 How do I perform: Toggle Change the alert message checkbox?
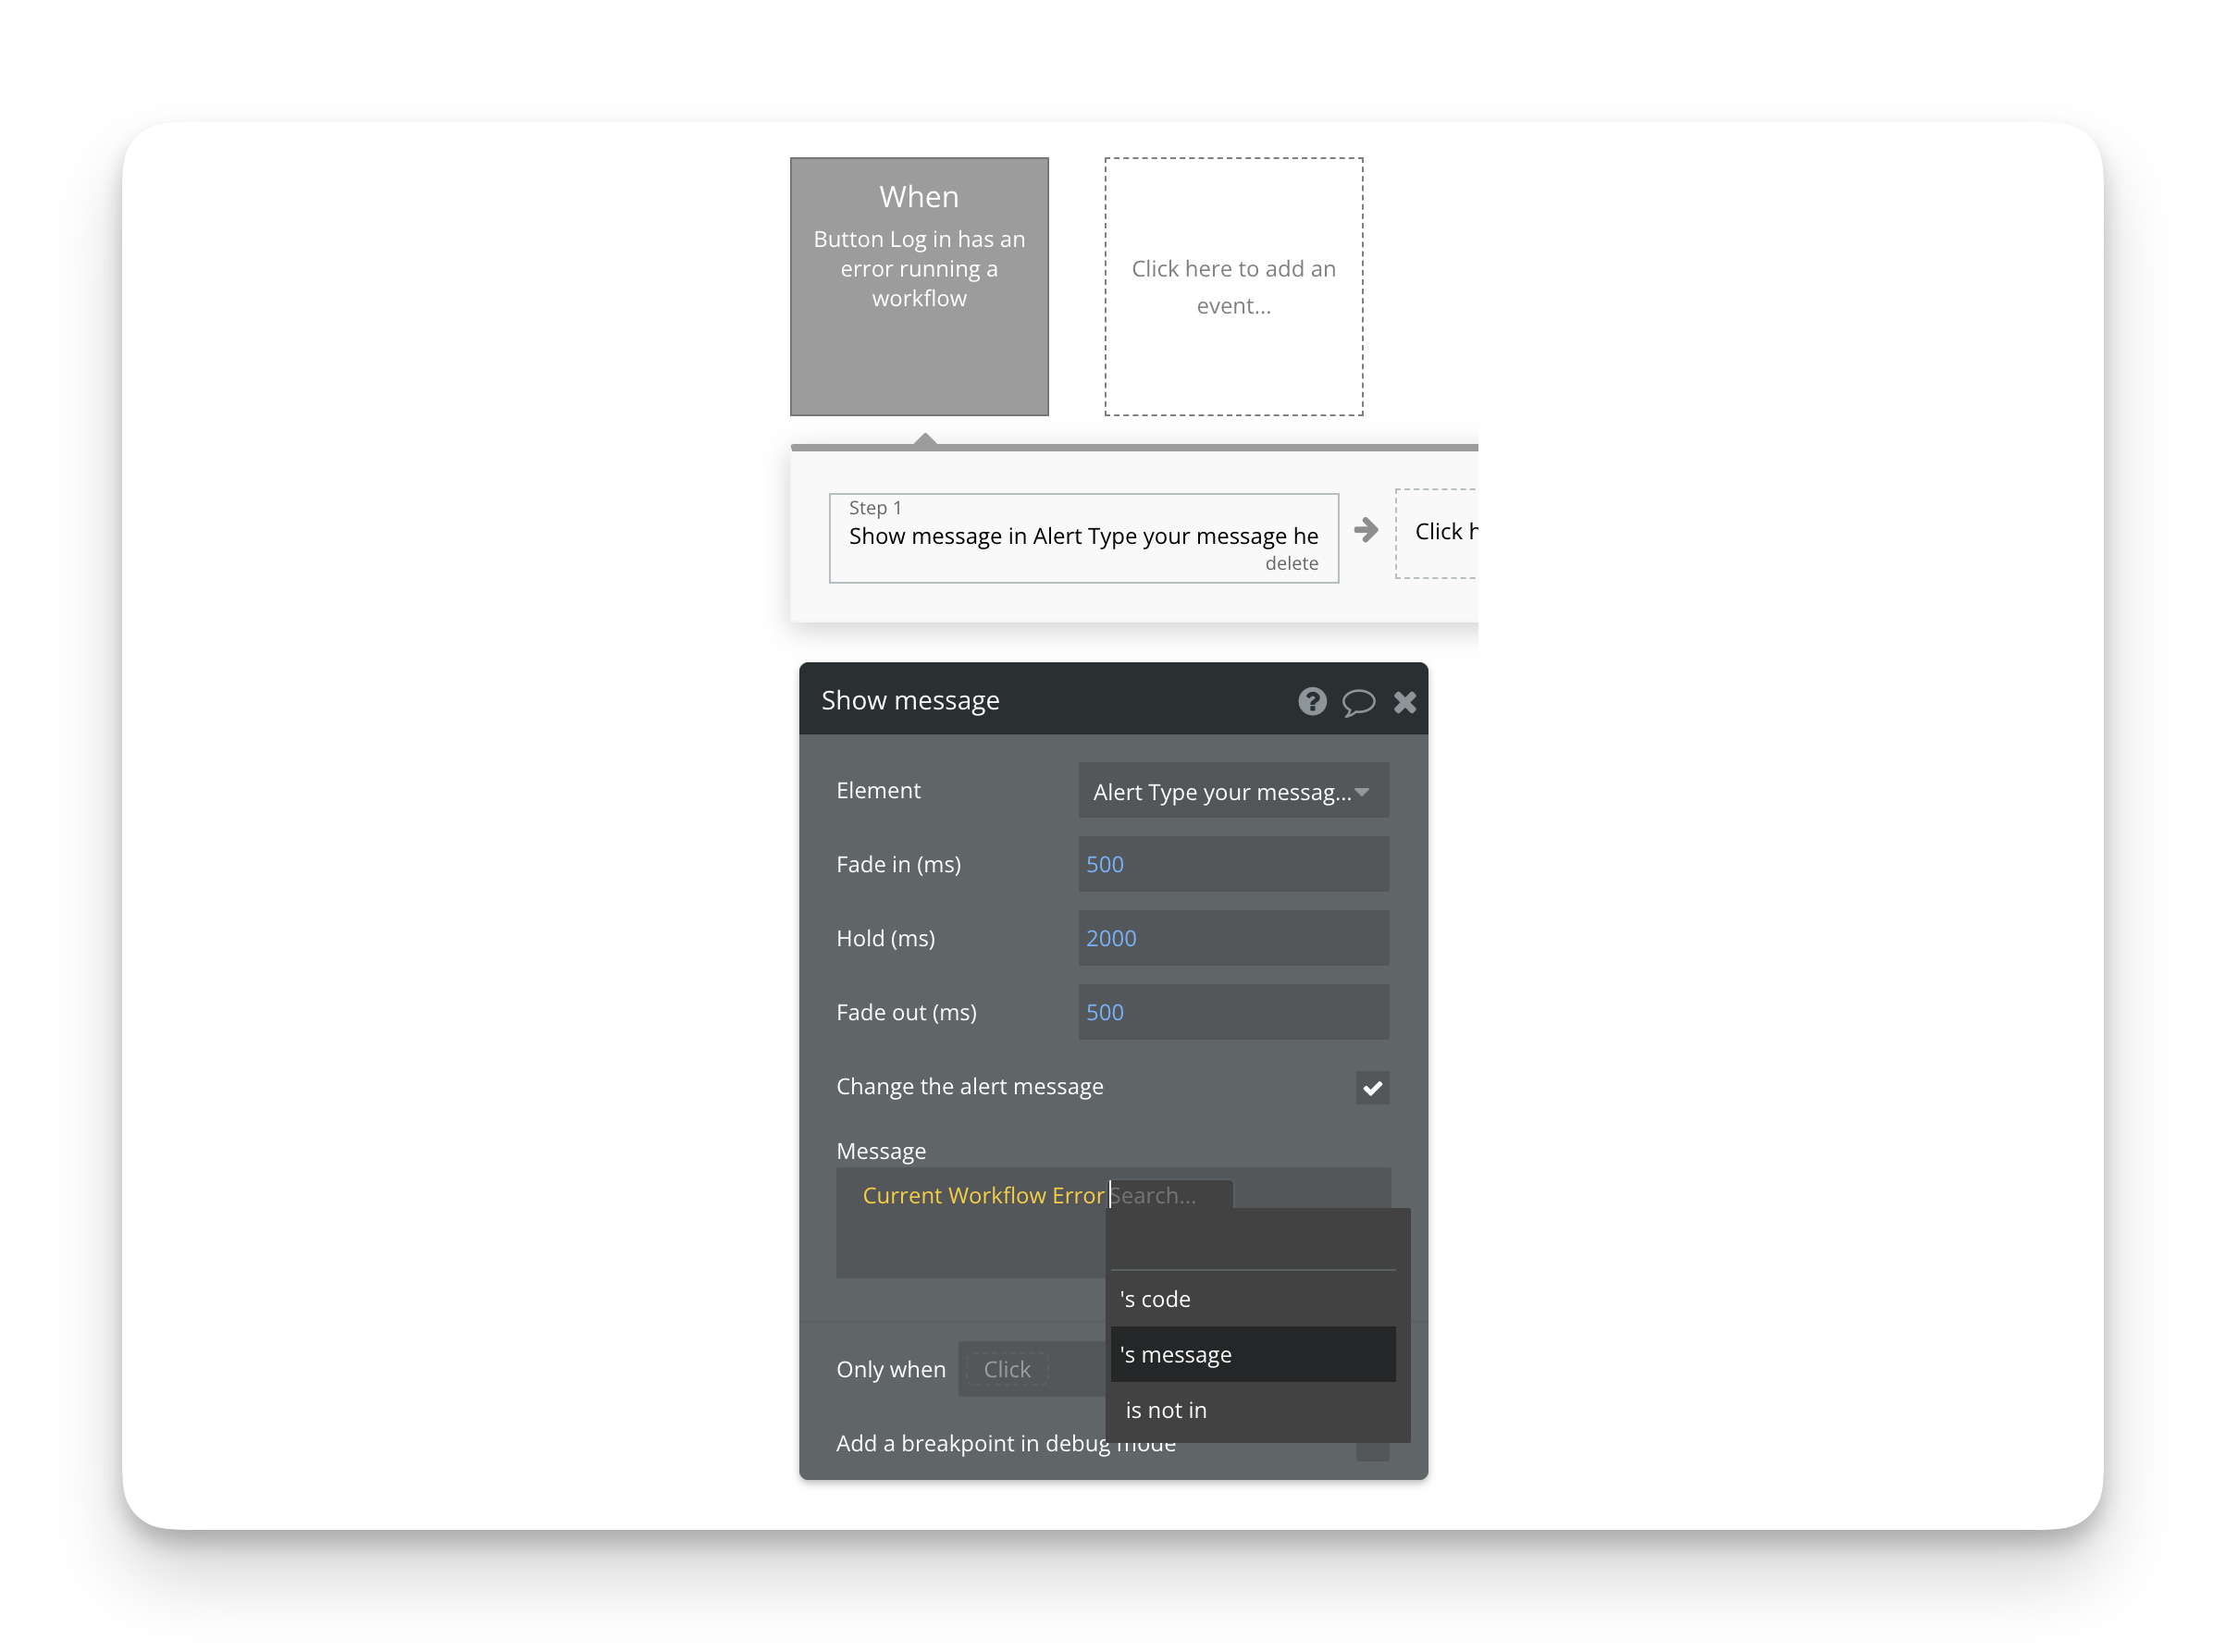tap(1372, 1087)
